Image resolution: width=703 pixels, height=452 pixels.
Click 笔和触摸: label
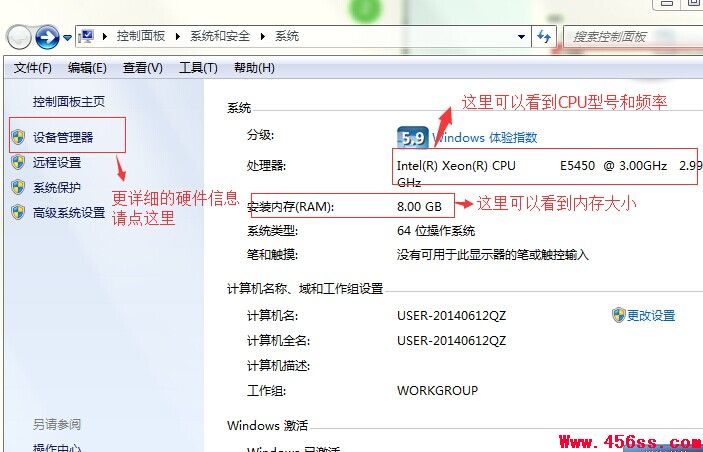272,255
